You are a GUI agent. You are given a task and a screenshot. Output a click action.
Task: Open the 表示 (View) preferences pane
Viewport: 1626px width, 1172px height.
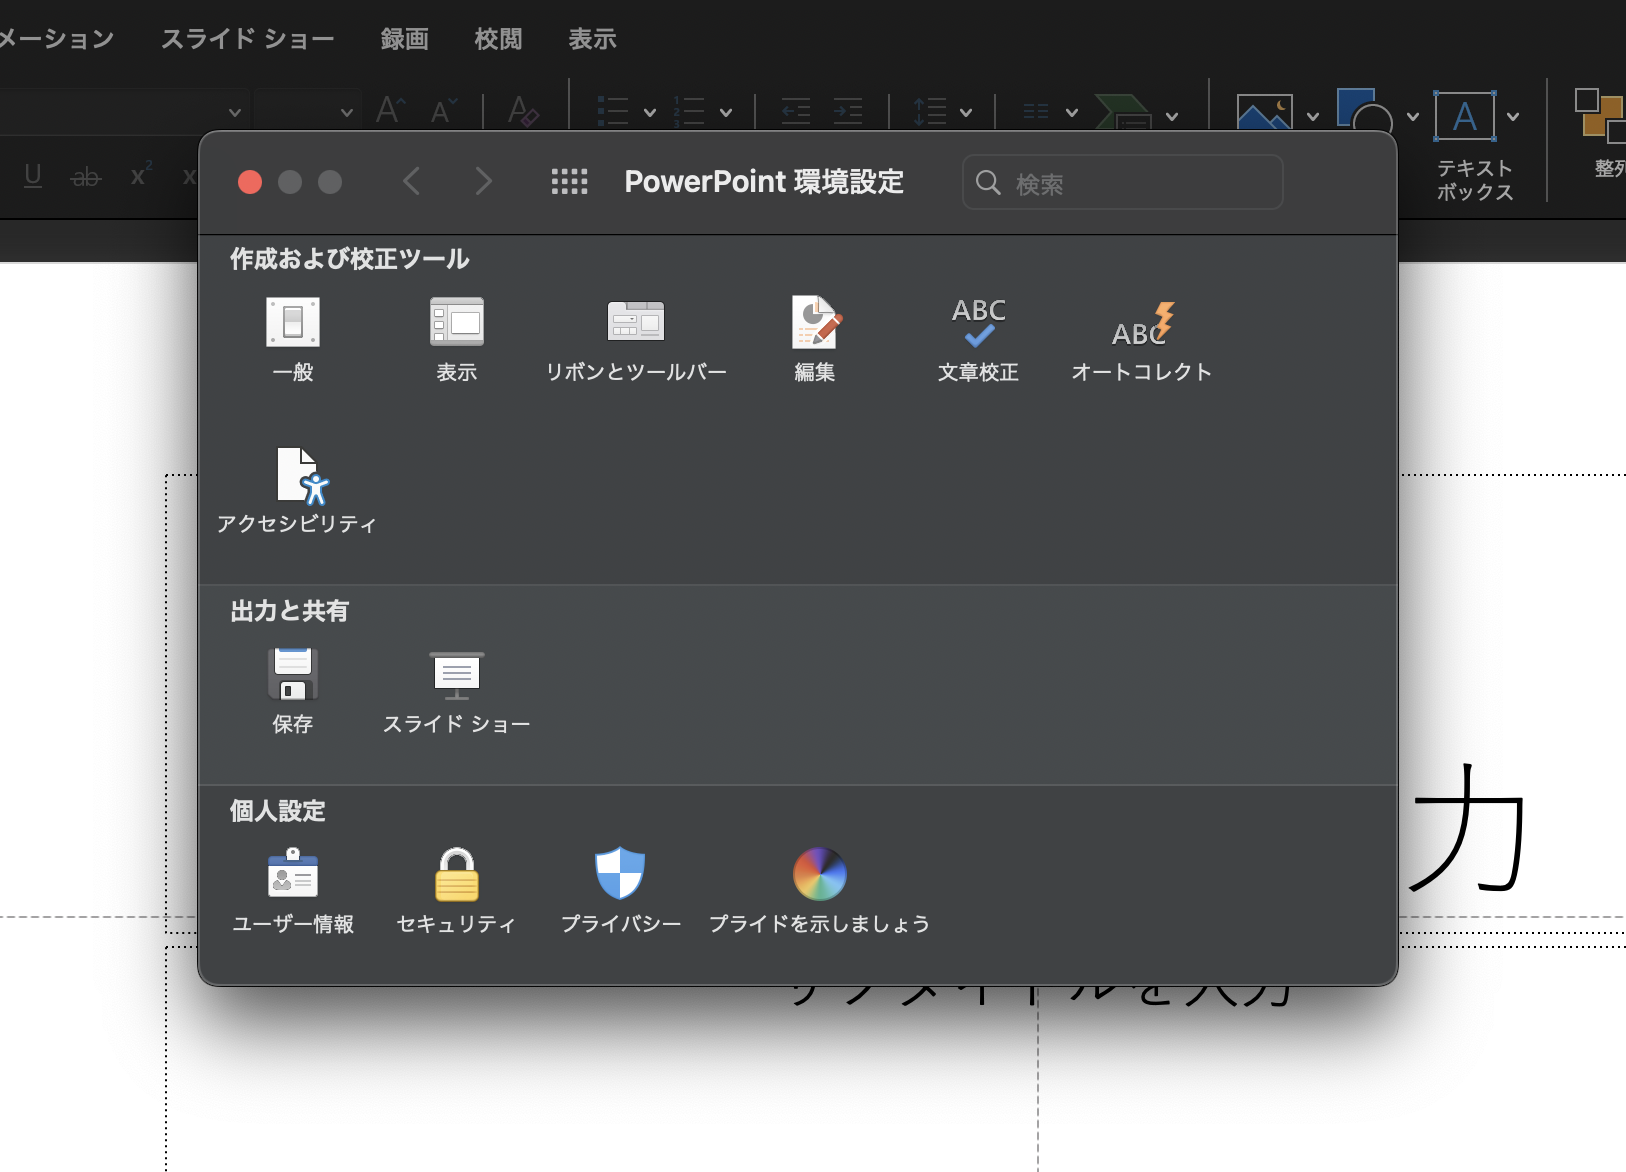(457, 339)
